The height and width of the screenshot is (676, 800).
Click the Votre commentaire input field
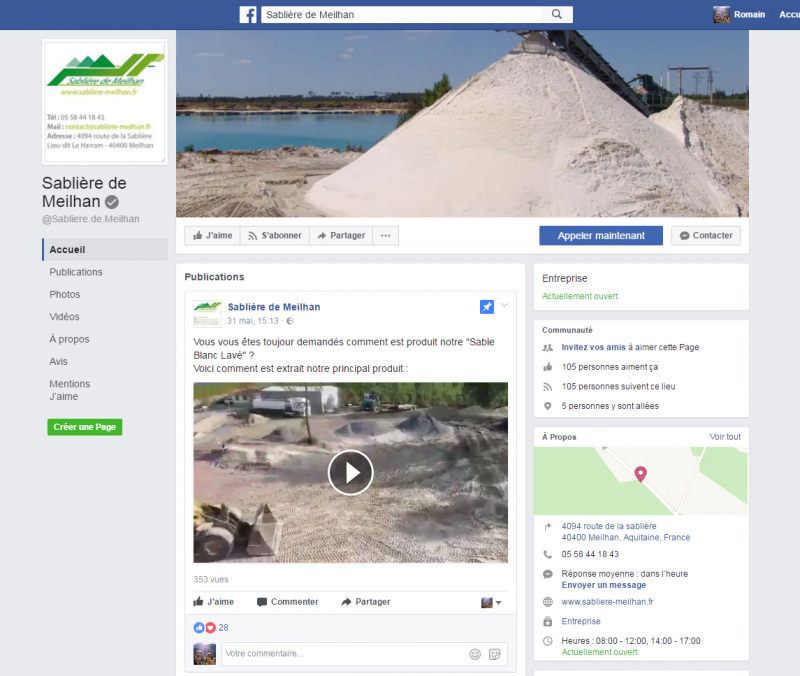(x=340, y=654)
